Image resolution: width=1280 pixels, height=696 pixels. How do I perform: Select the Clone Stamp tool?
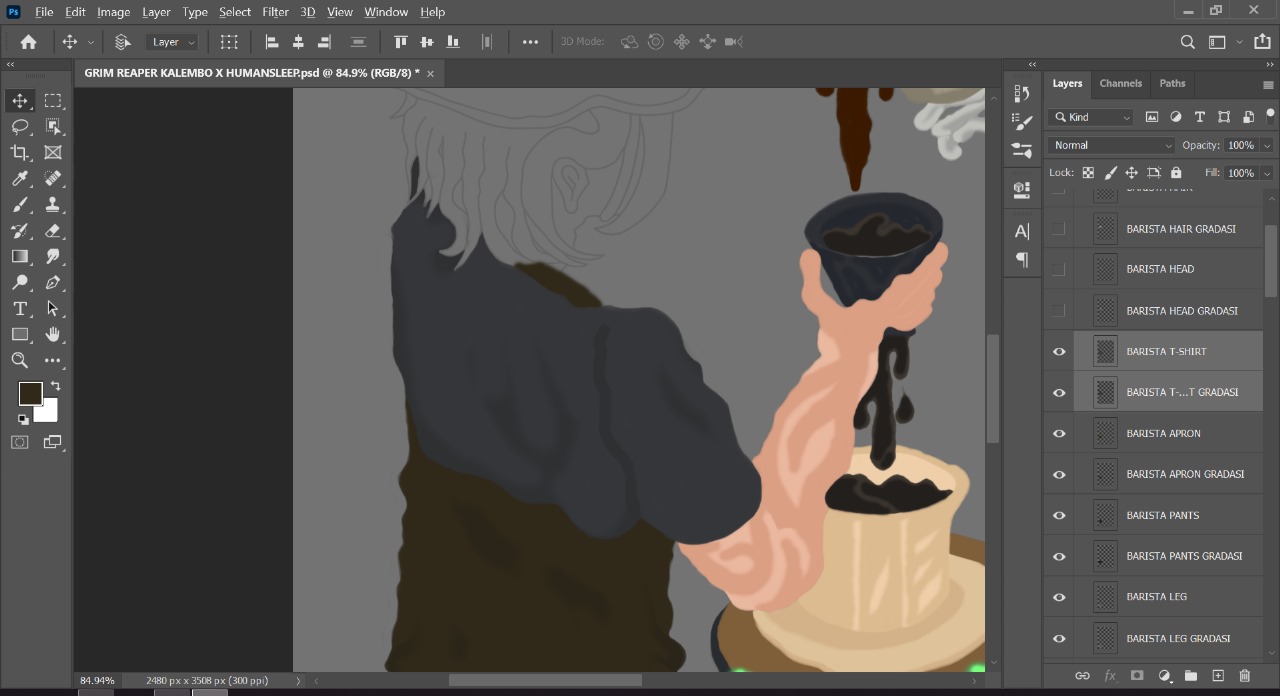[53, 204]
